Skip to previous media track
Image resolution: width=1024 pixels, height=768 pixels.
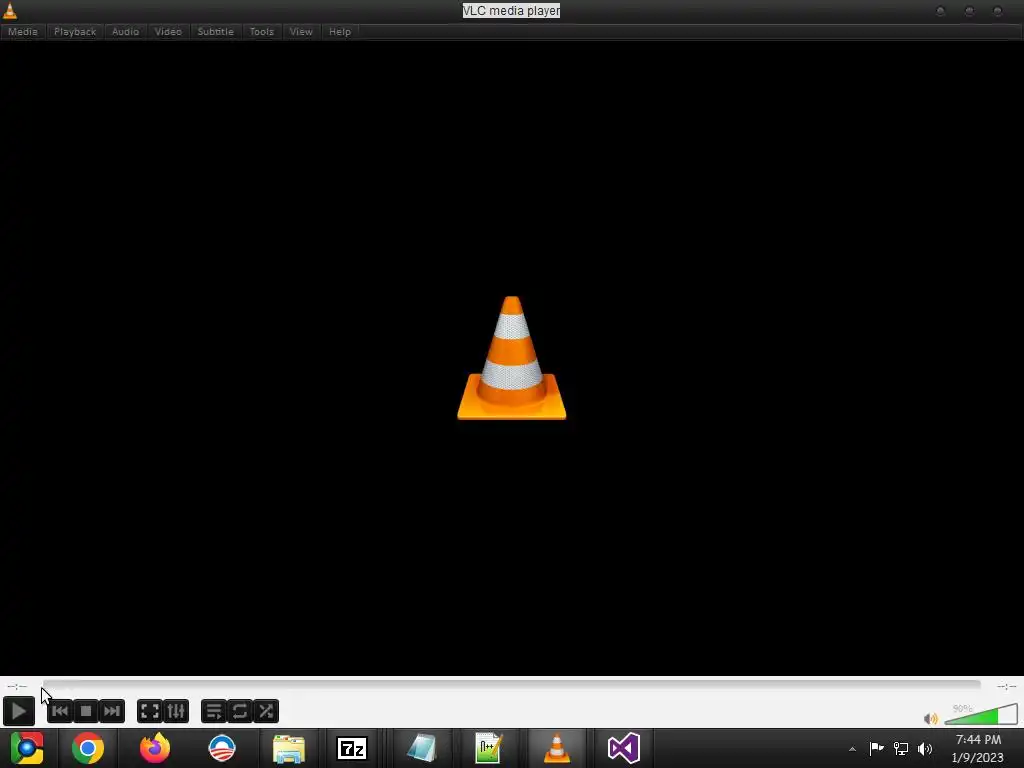tap(60, 711)
